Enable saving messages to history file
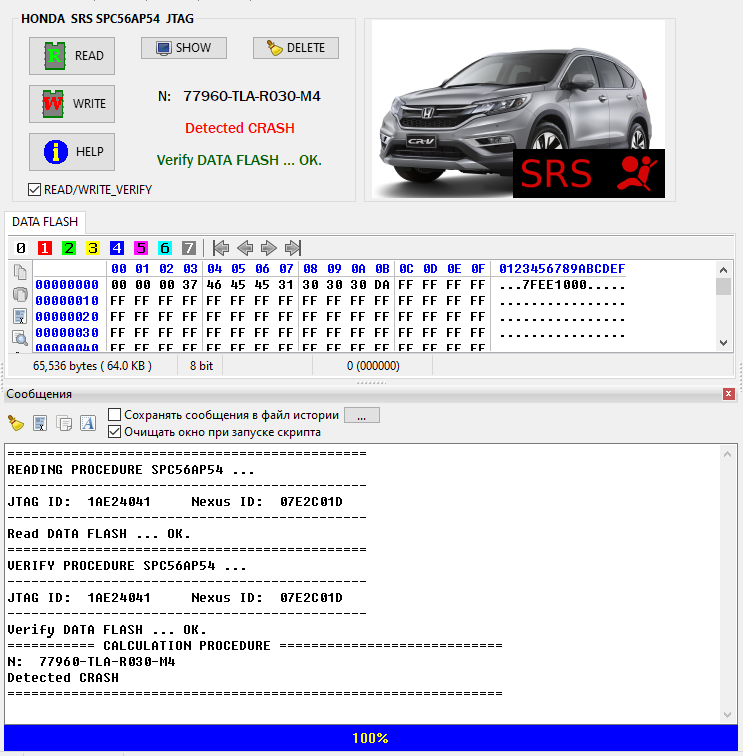 point(115,414)
